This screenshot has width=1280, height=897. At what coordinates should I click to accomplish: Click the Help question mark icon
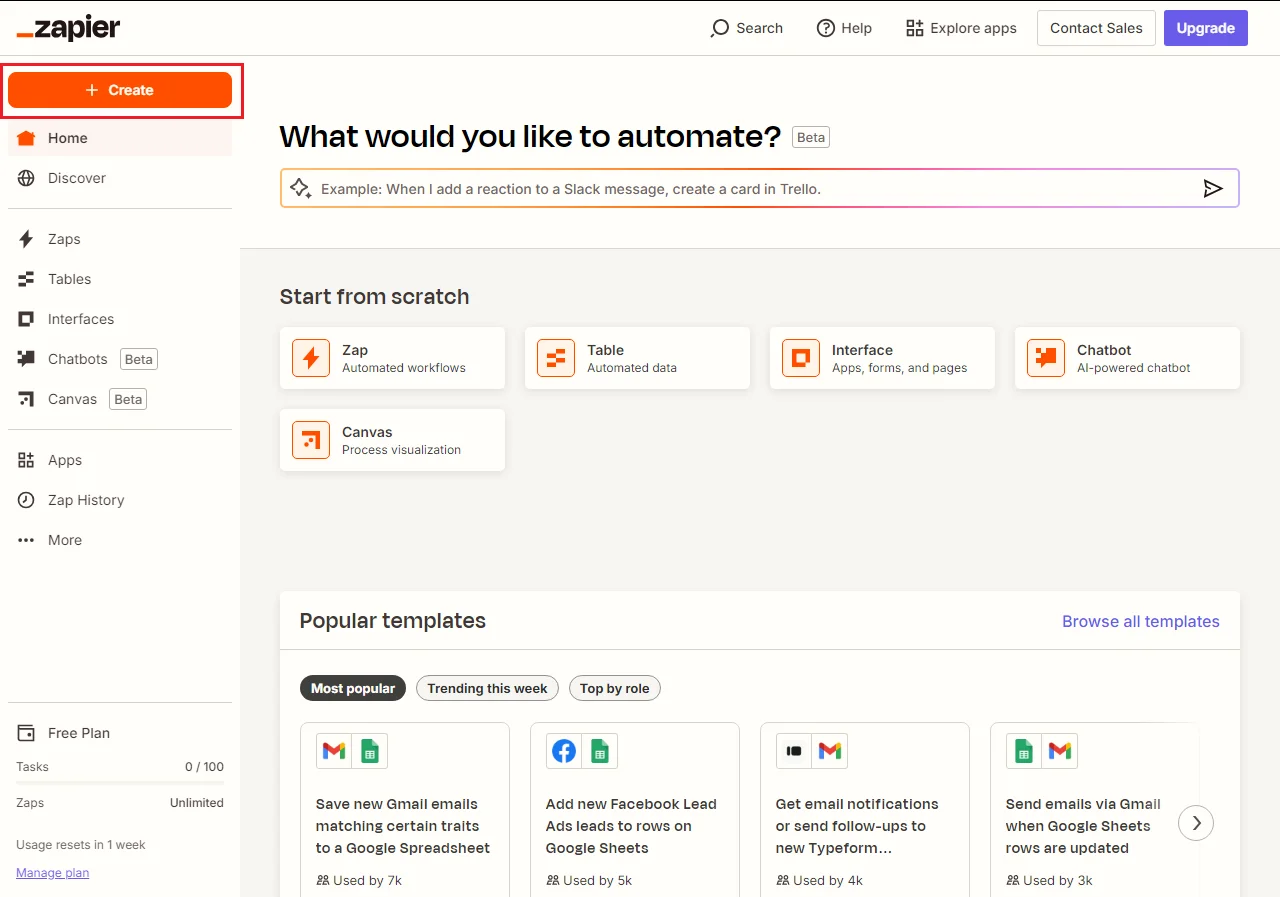pyautogui.click(x=826, y=28)
